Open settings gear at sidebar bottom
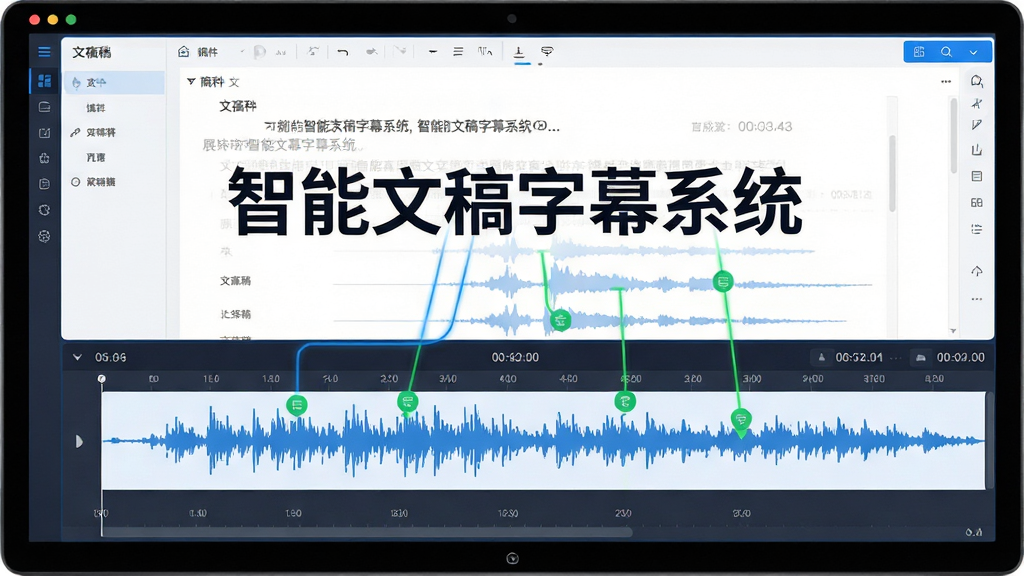This screenshot has height=576, width=1024. 44,236
